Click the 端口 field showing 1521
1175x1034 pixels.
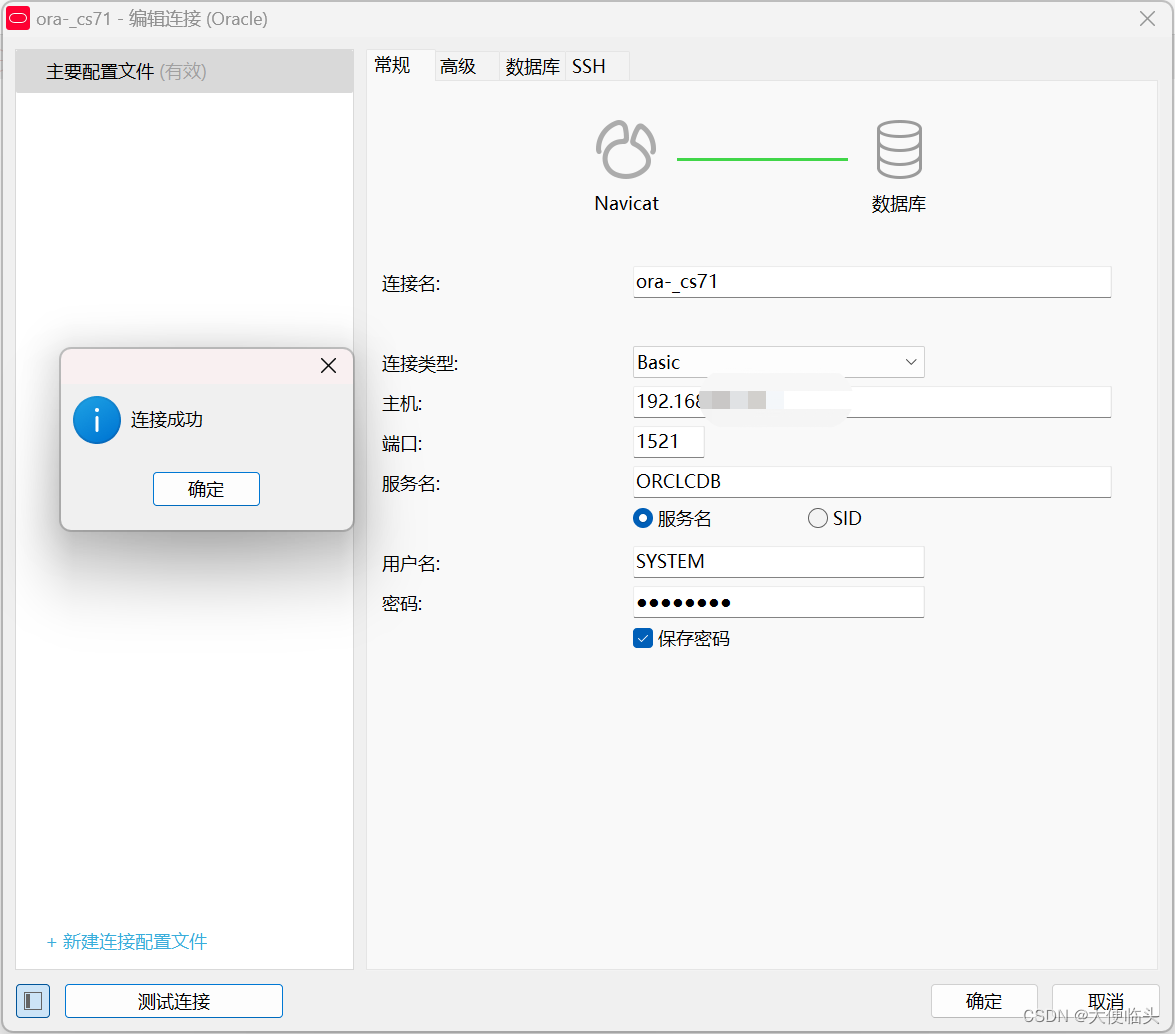[668, 441]
